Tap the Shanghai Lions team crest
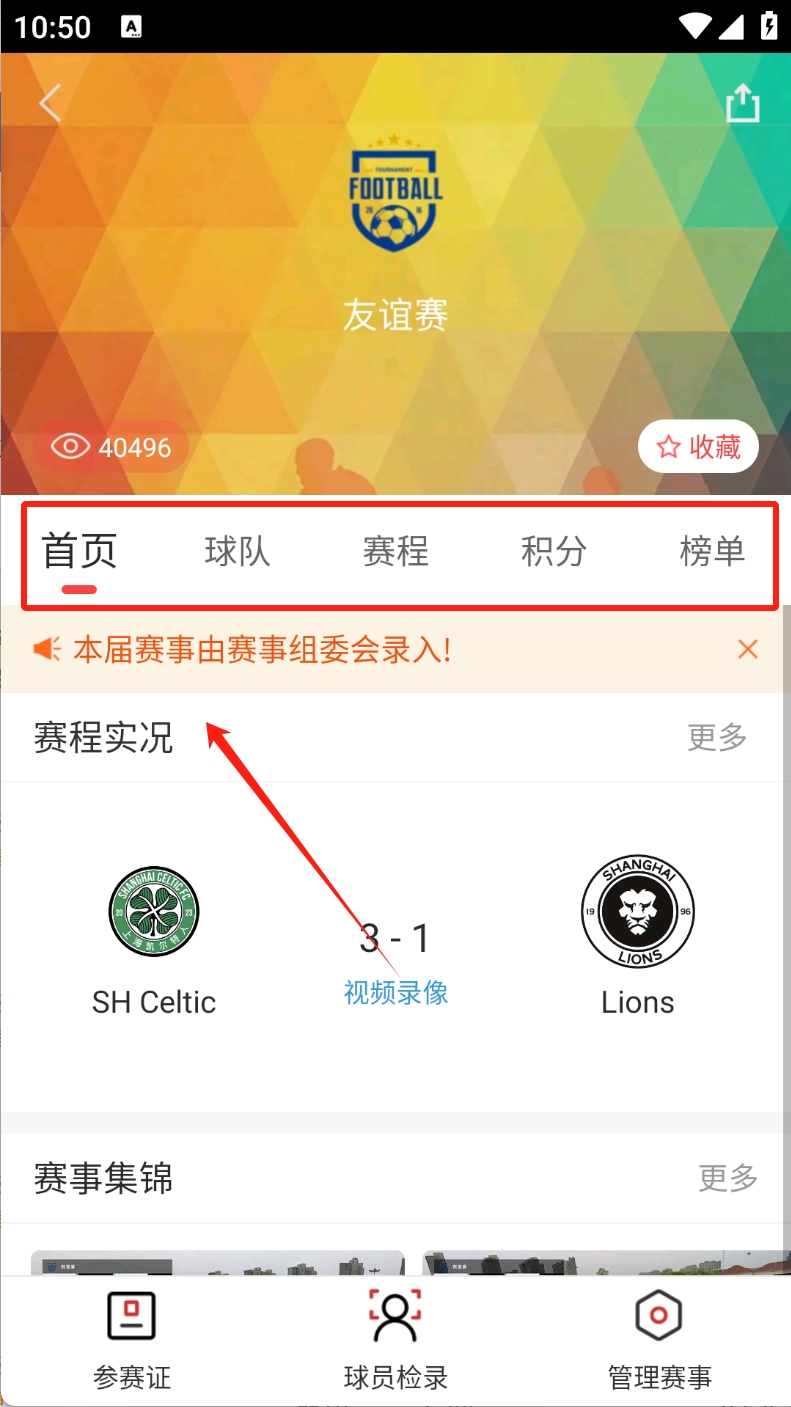The width and height of the screenshot is (791, 1407). click(638, 912)
